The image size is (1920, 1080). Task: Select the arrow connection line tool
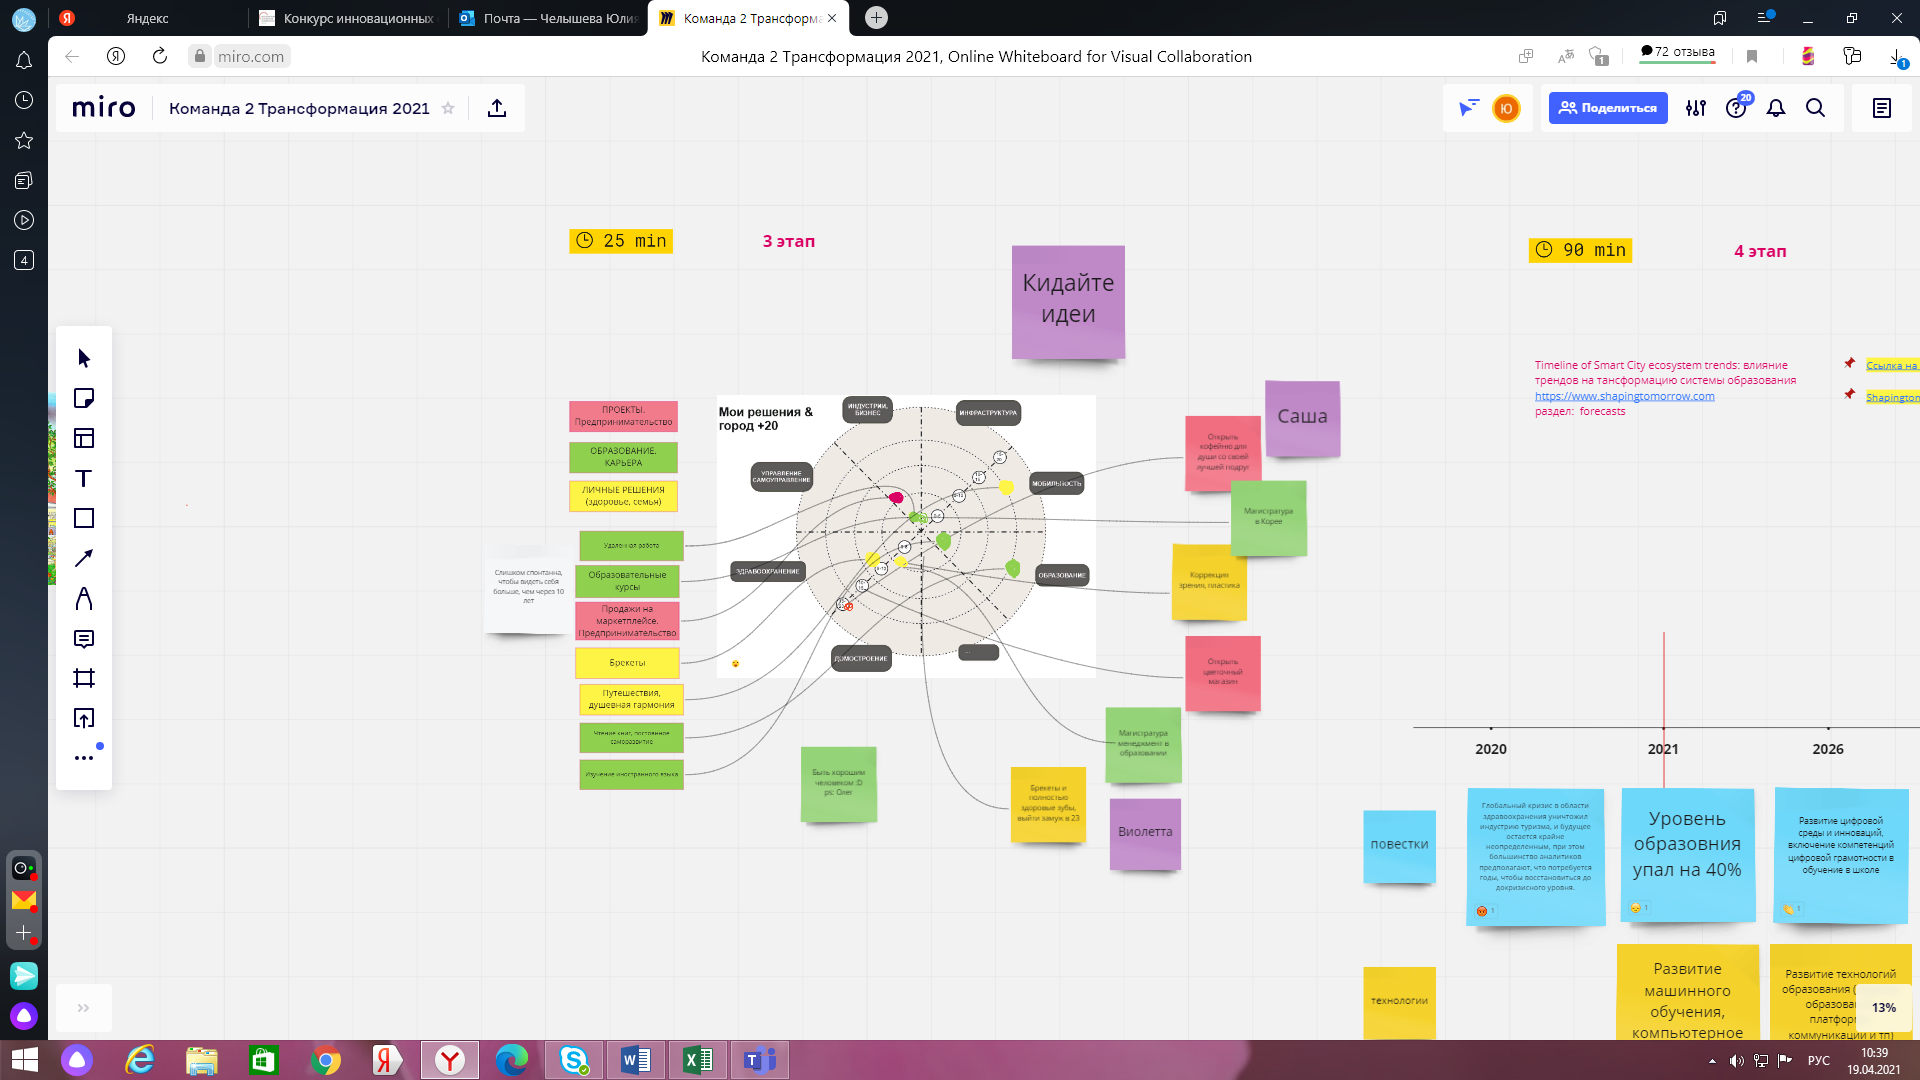point(84,558)
